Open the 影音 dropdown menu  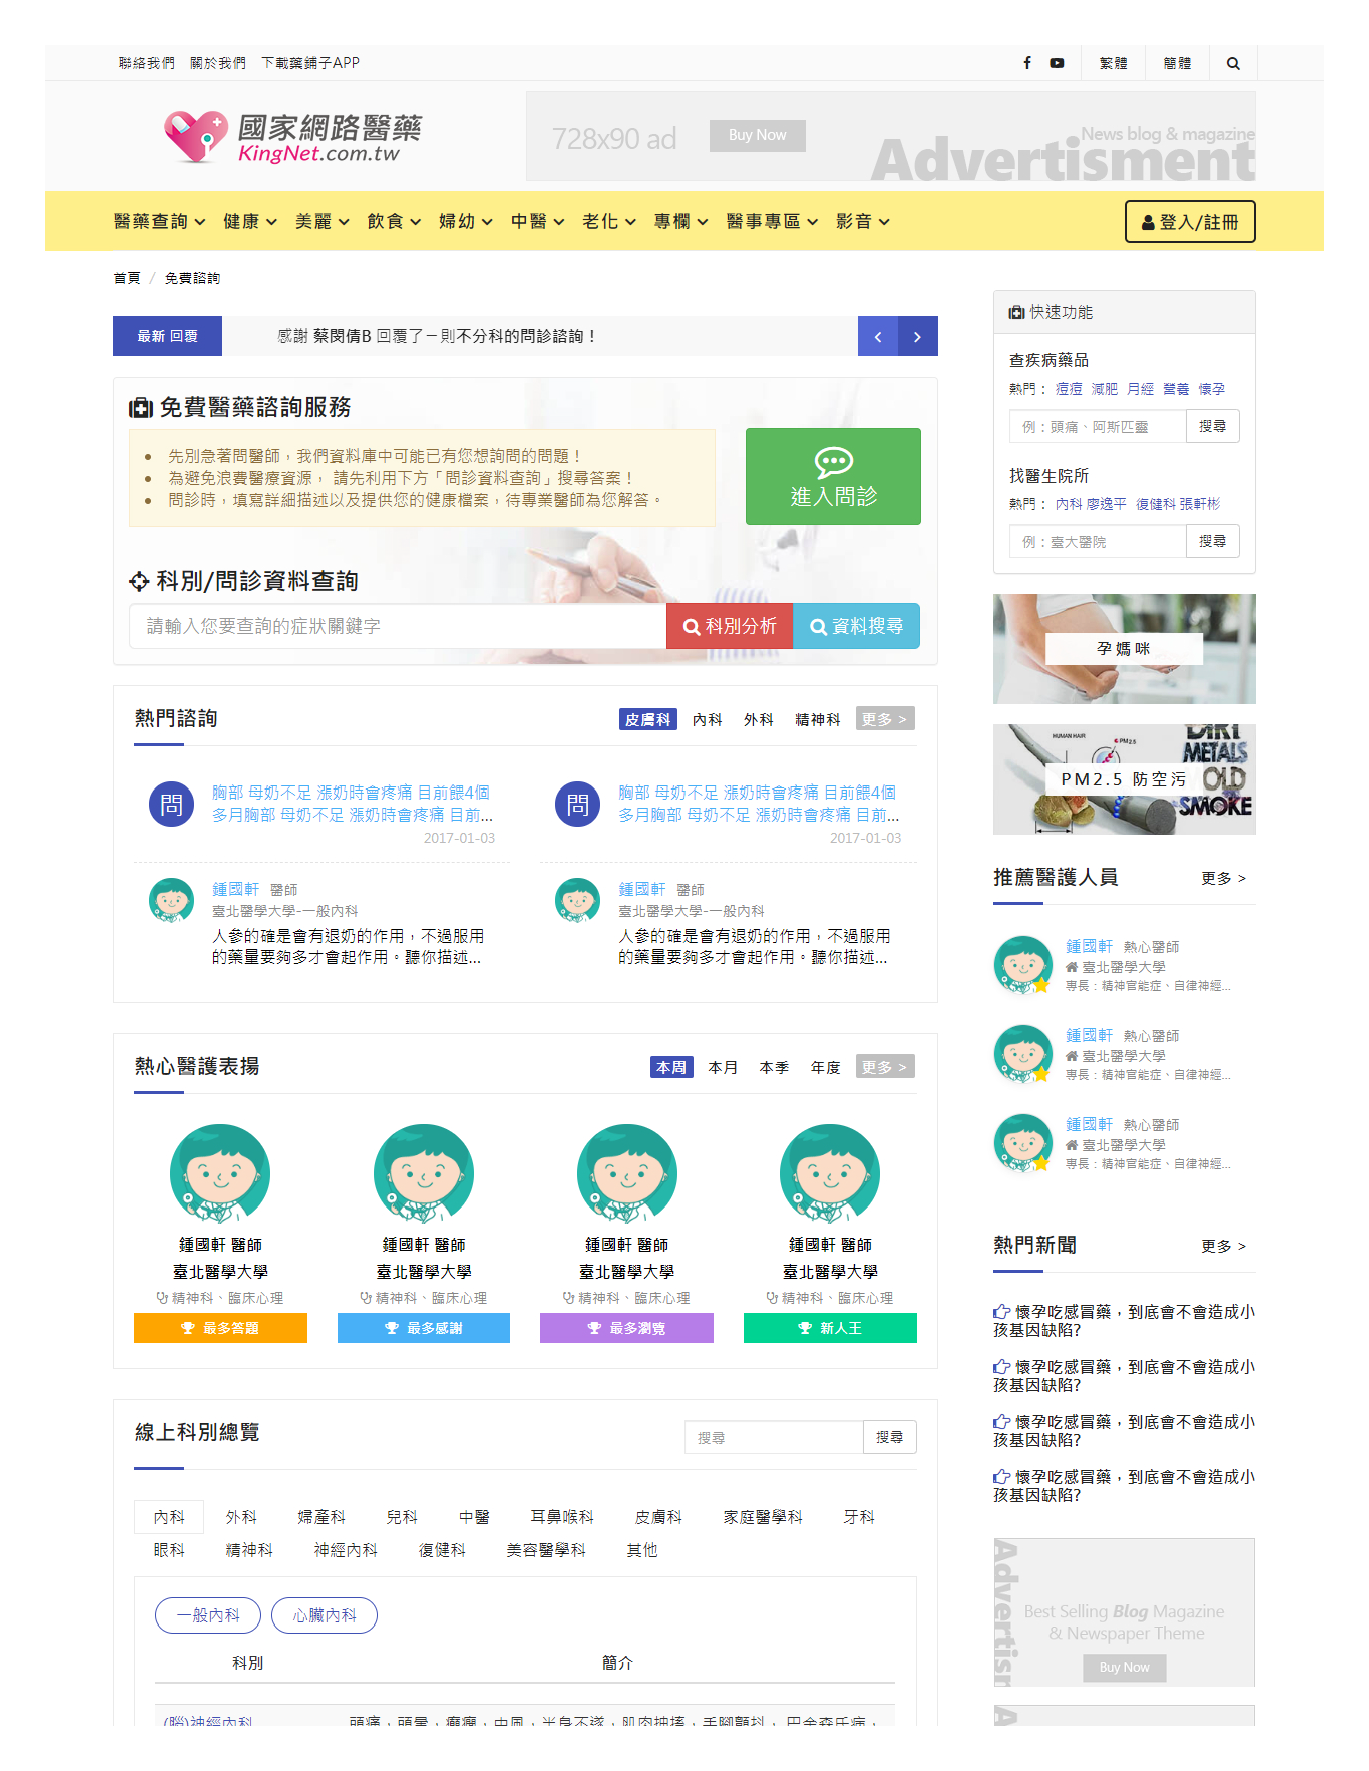pyautogui.click(x=862, y=221)
